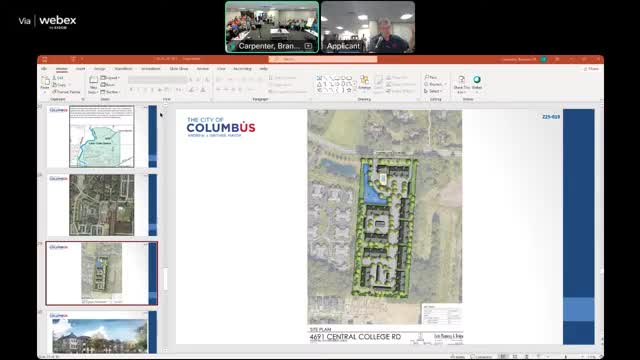The image size is (640, 360).
Task: Open the shapes gallery
Action: pos(335,84)
